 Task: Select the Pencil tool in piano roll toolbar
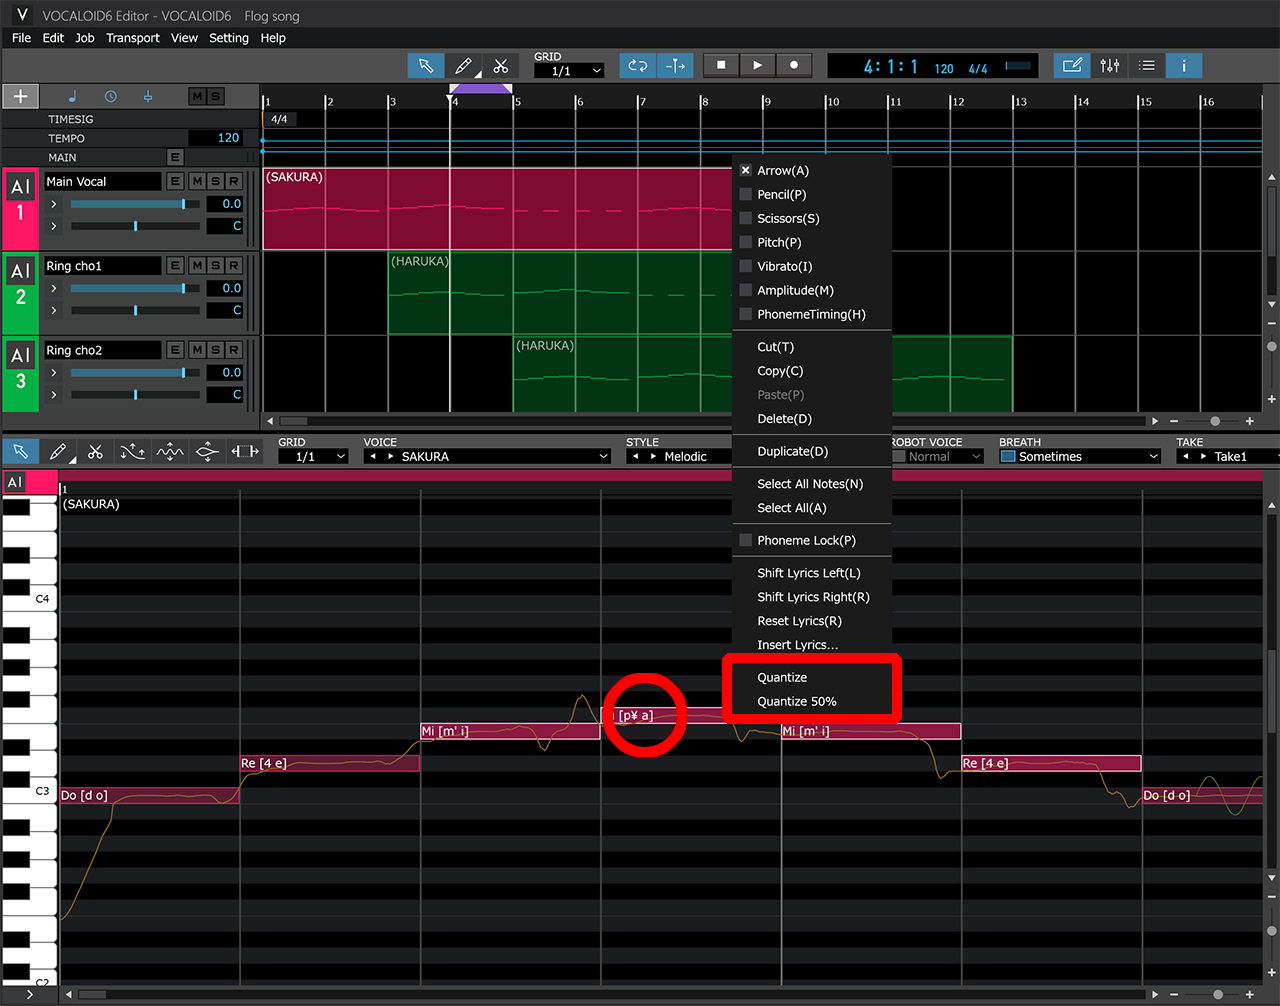point(58,451)
